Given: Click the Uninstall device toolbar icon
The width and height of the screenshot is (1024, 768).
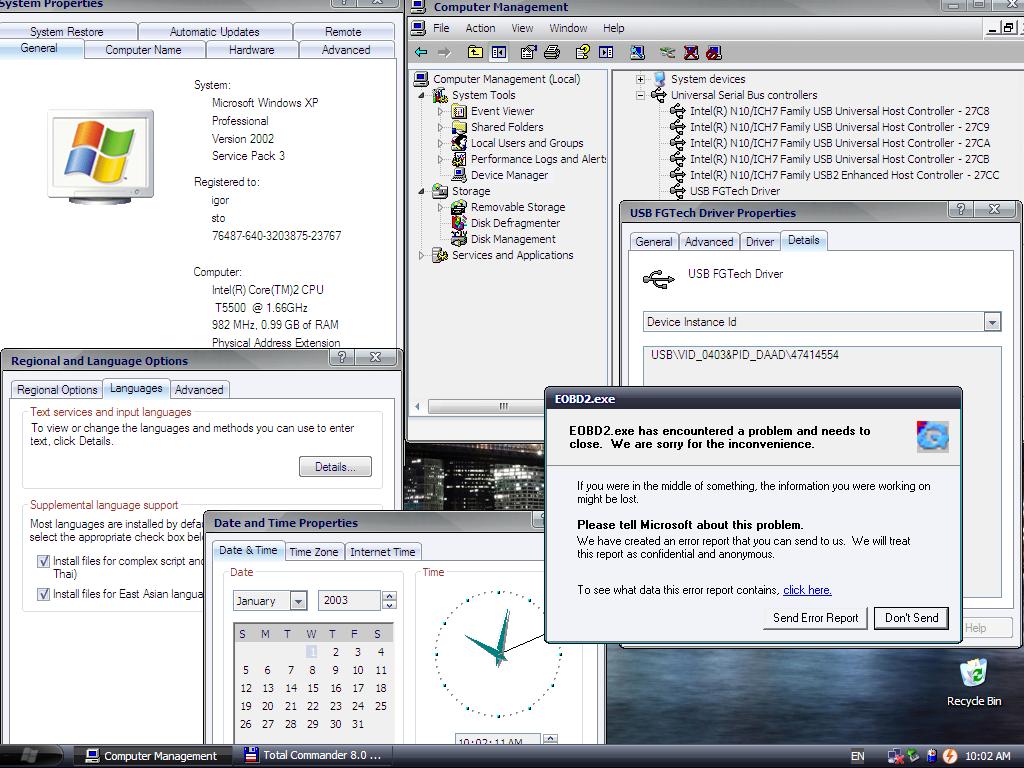Looking at the screenshot, I should point(691,52).
